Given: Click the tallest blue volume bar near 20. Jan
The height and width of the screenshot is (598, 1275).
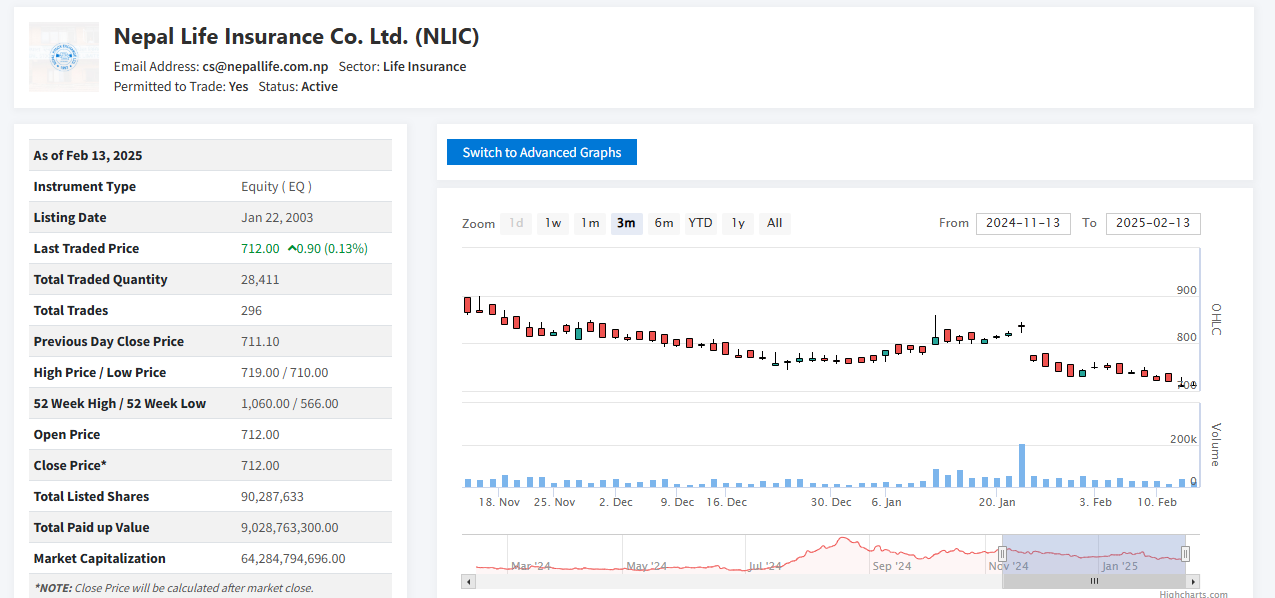Looking at the screenshot, I should pos(1022,465).
